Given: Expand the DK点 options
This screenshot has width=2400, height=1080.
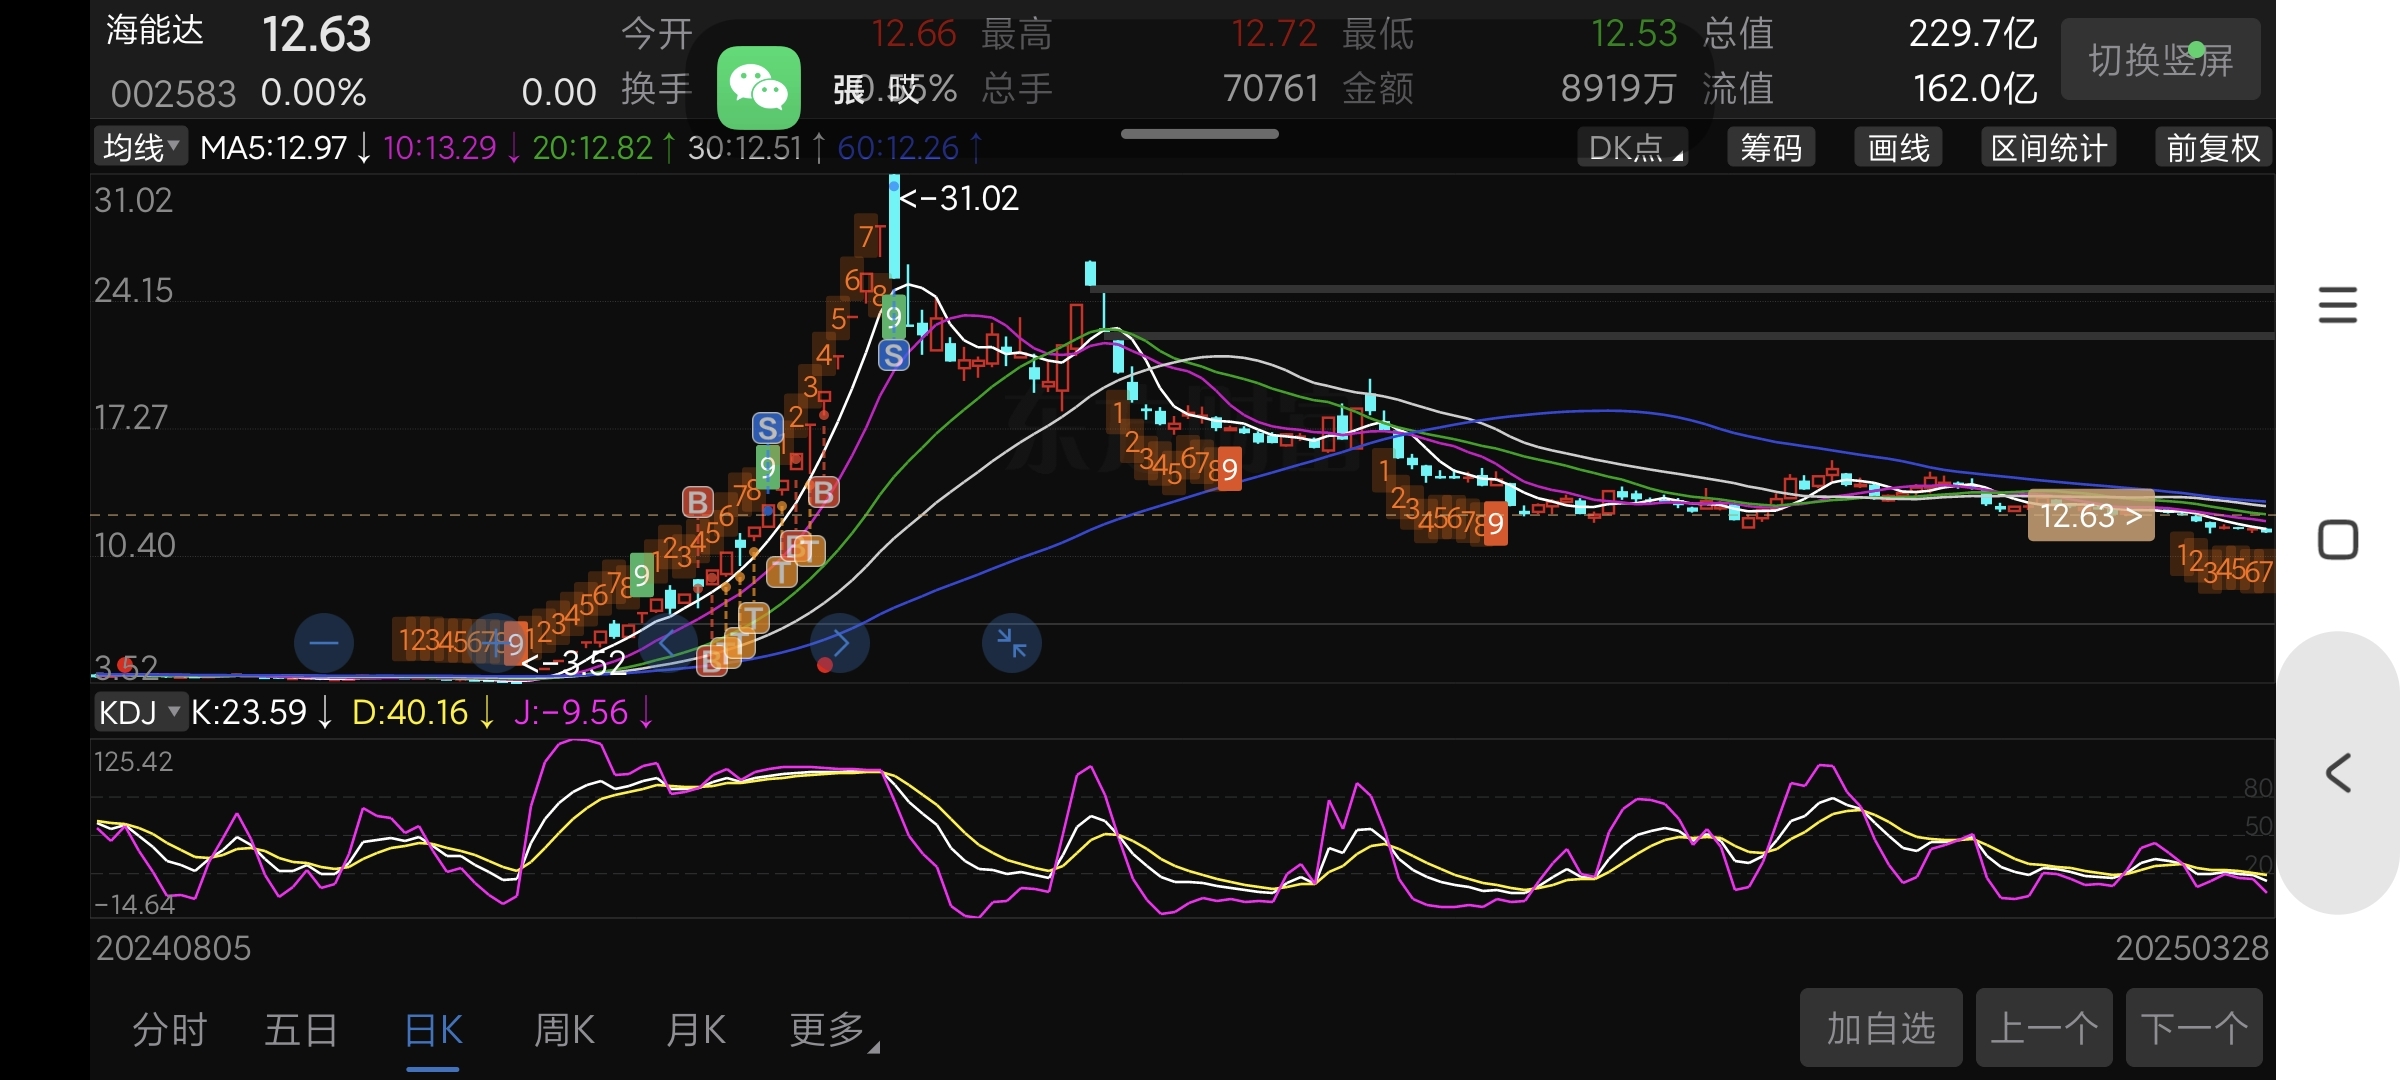Looking at the screenshot, I should [x=1633, y=148].
